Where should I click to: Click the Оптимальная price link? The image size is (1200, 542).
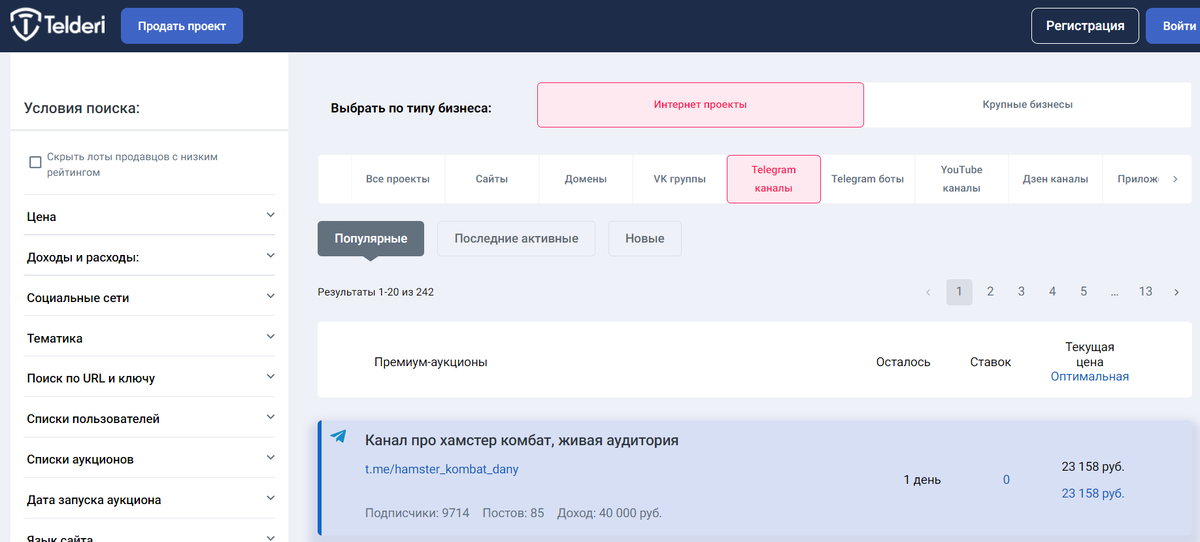[1090, 377]
